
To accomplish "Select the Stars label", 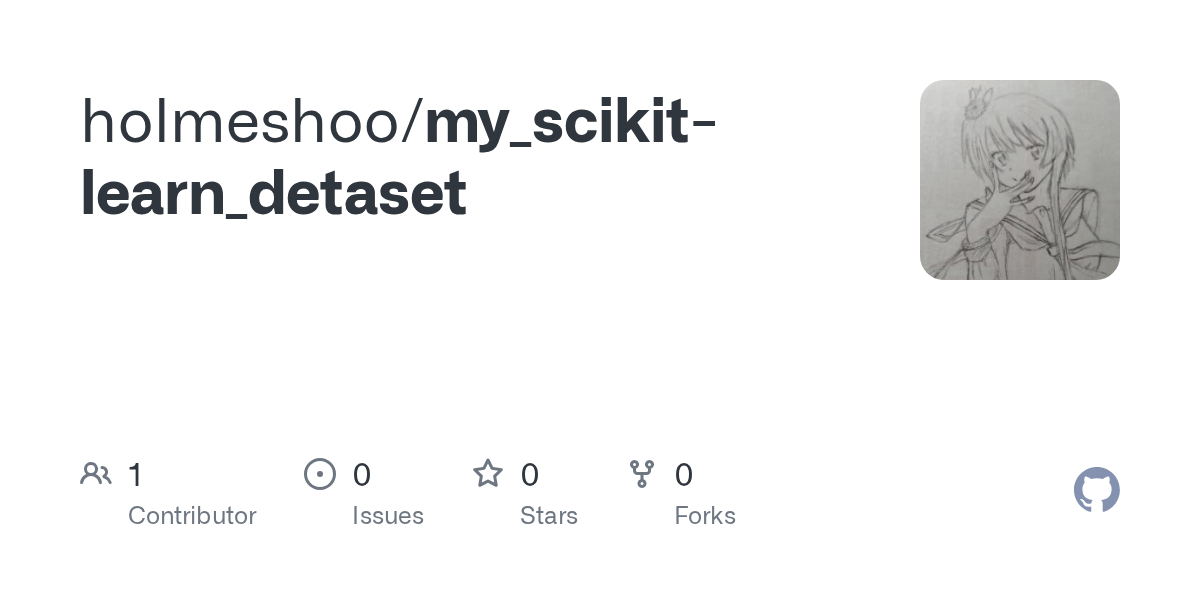I will click(549, 516).
